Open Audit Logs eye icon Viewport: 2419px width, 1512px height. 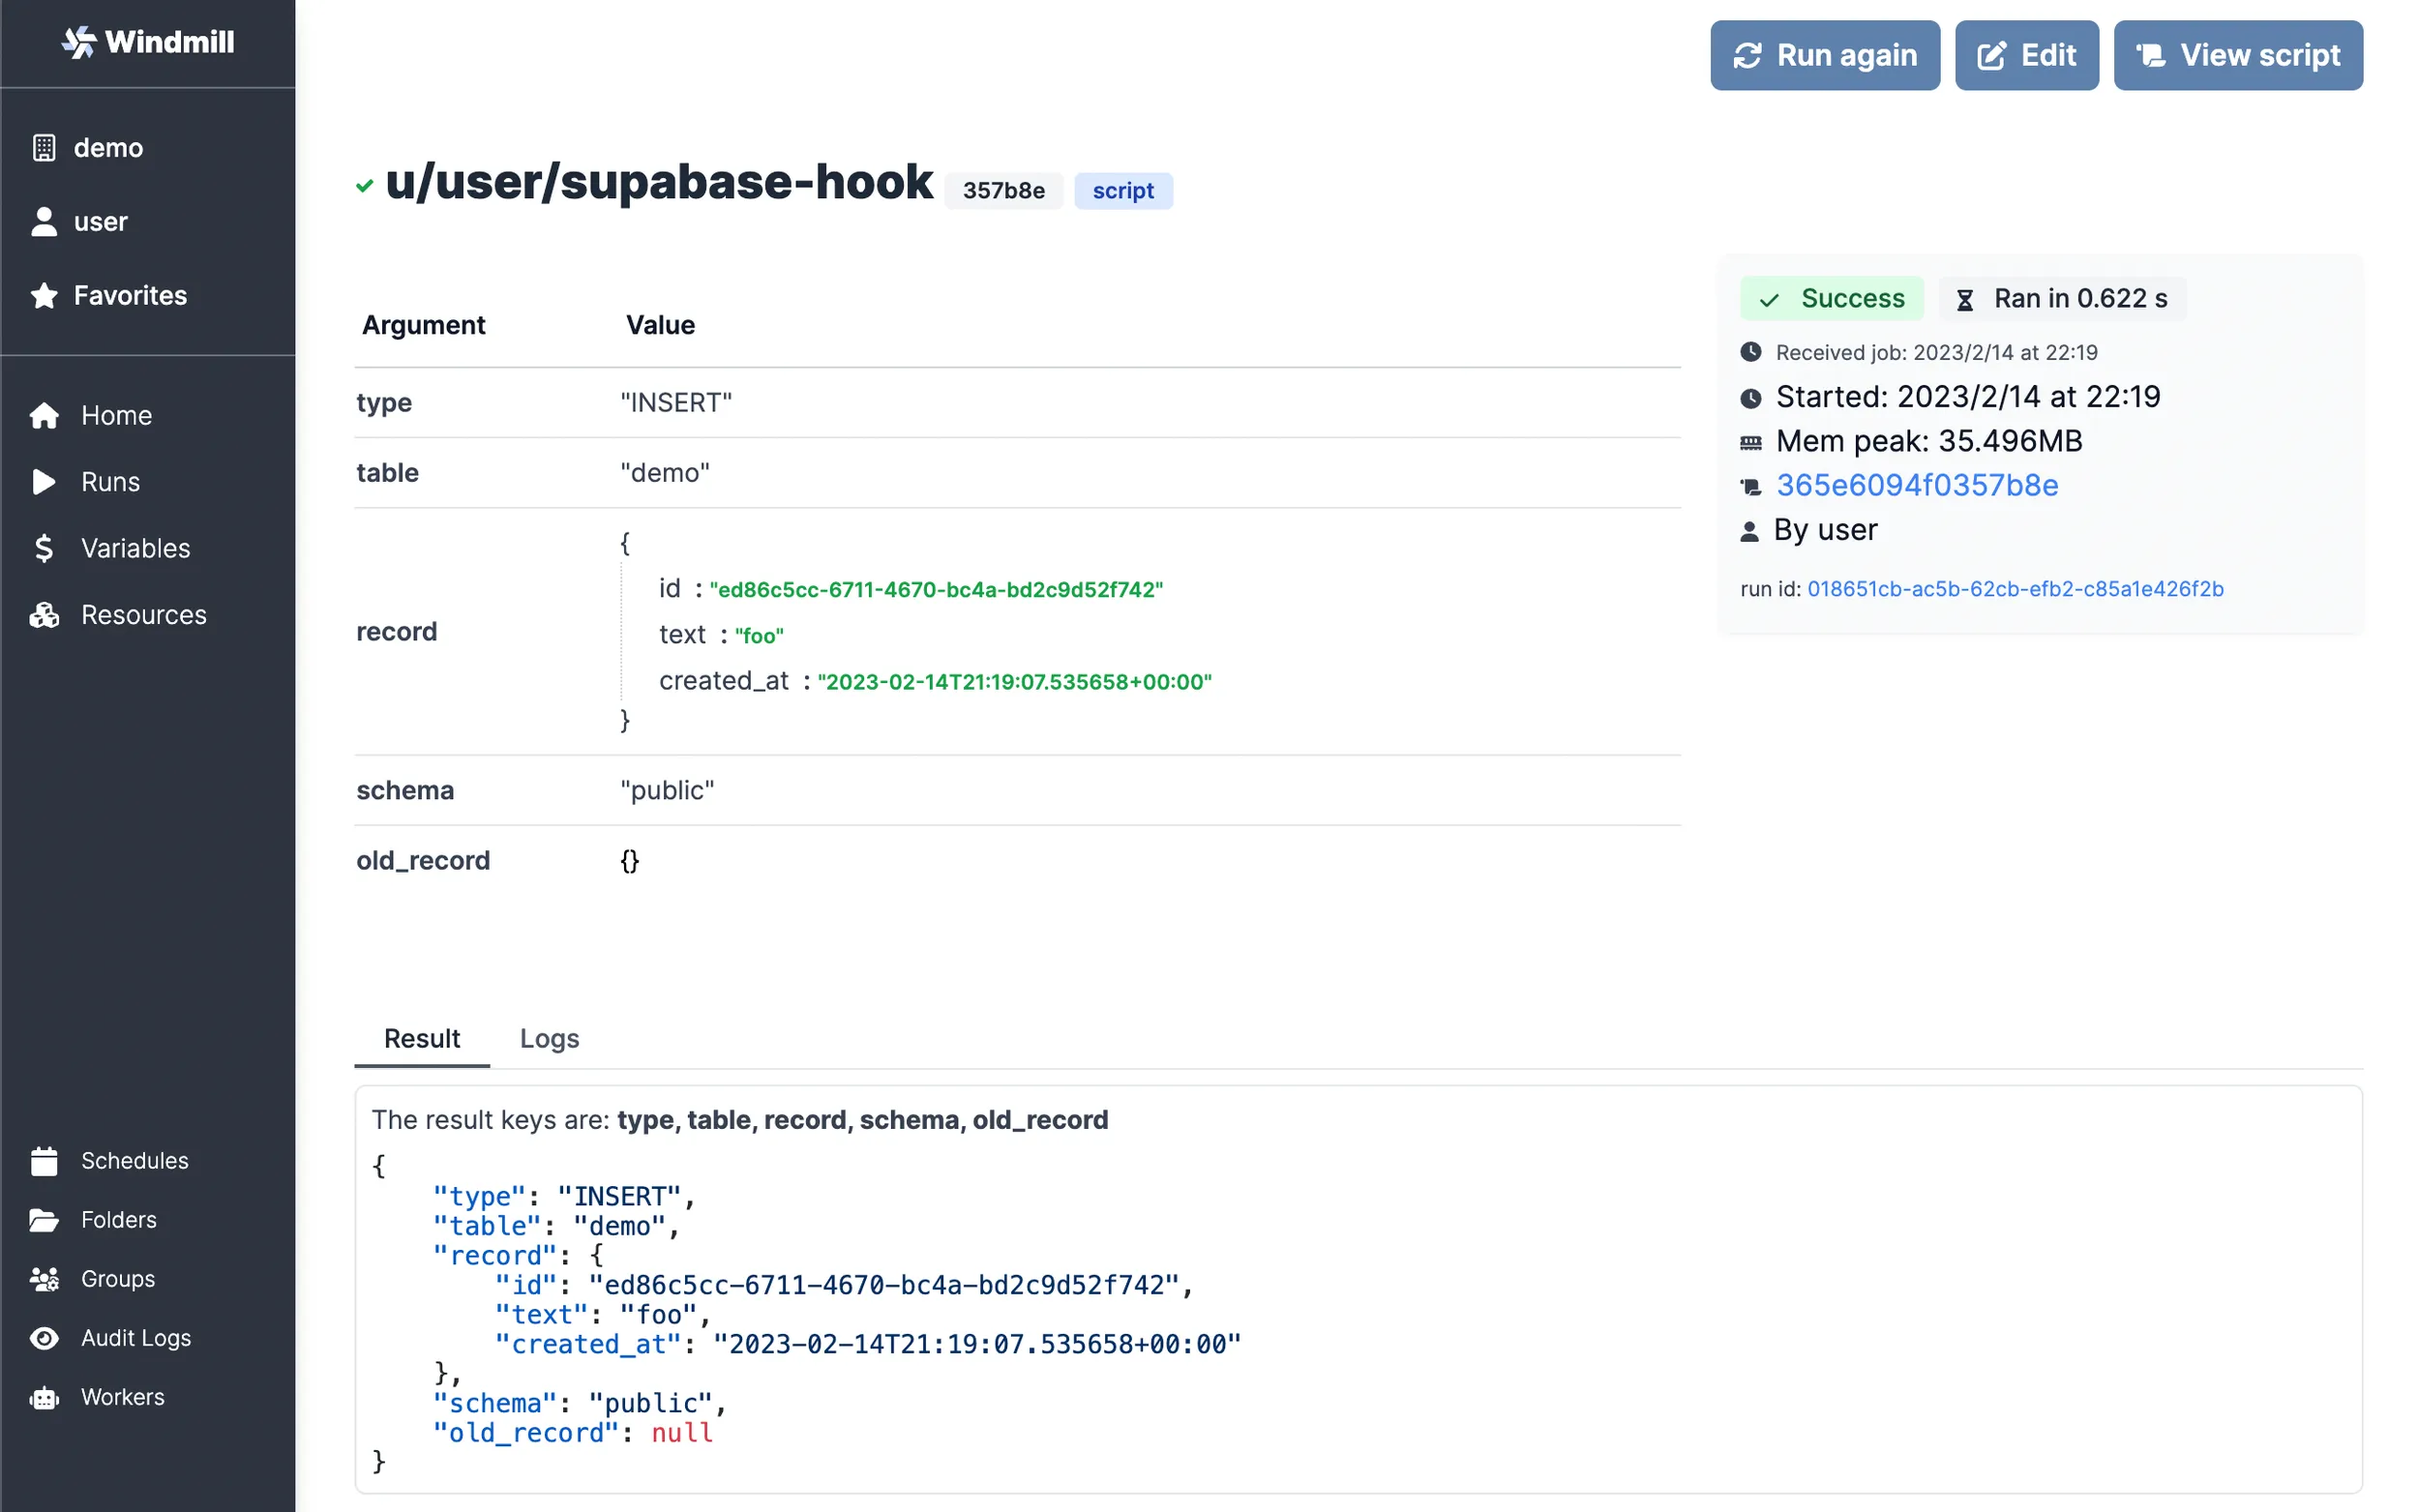click(44, 1338)
